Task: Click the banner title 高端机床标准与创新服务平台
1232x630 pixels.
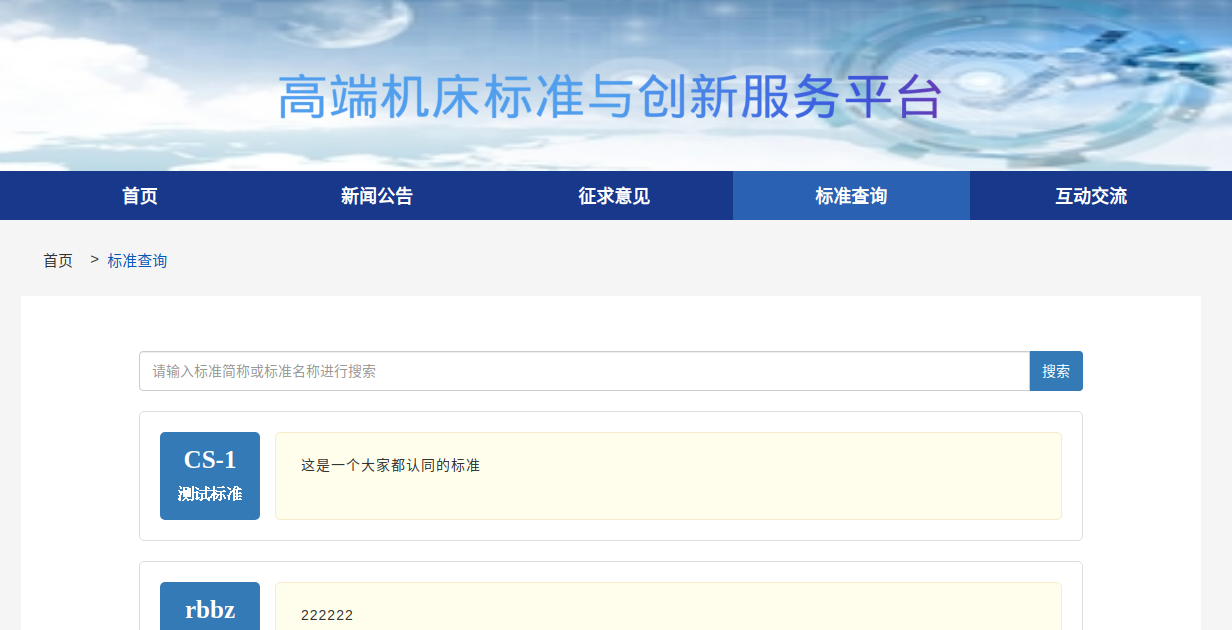Action: [x=610, y=98]
